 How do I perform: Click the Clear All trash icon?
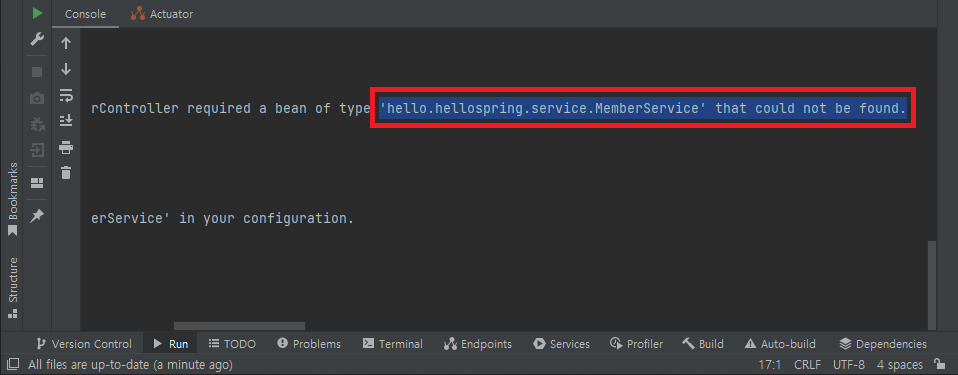click(x=66, y=173)
